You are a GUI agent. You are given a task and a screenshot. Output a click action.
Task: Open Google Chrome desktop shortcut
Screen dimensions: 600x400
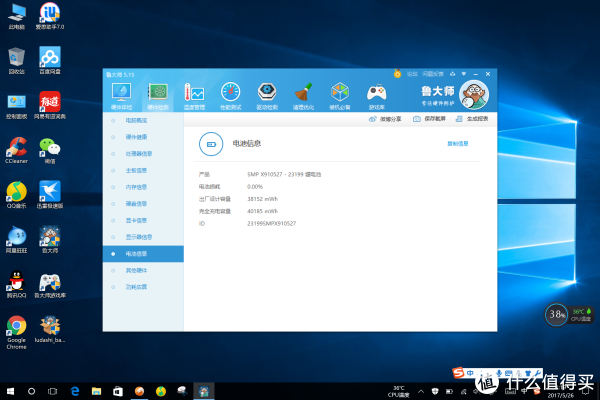pos(16,331)
